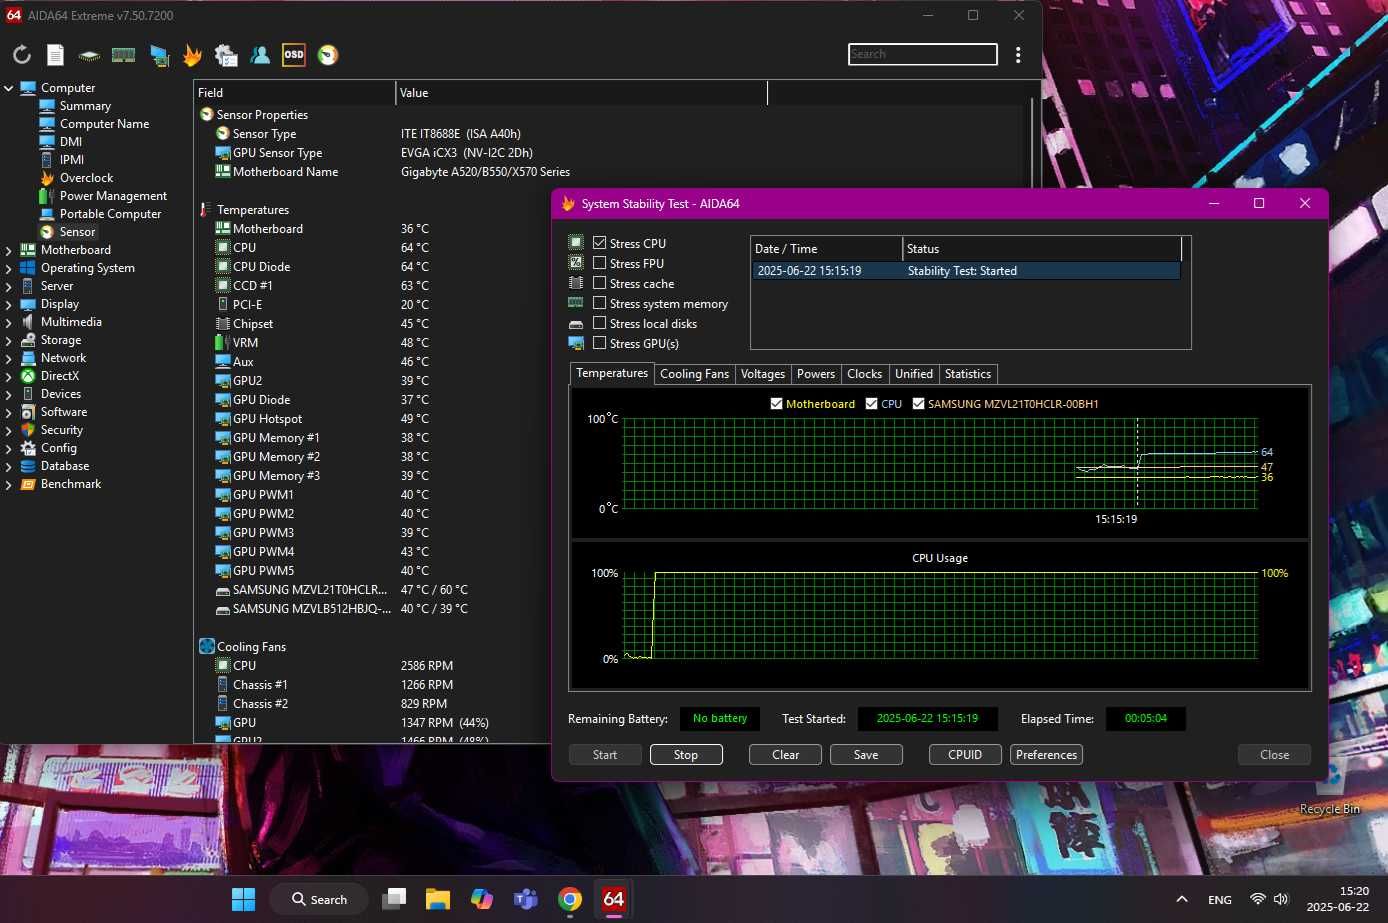Select Sensor in the Computer tree
Screen dimensions: 1388x923
point(77,232)
